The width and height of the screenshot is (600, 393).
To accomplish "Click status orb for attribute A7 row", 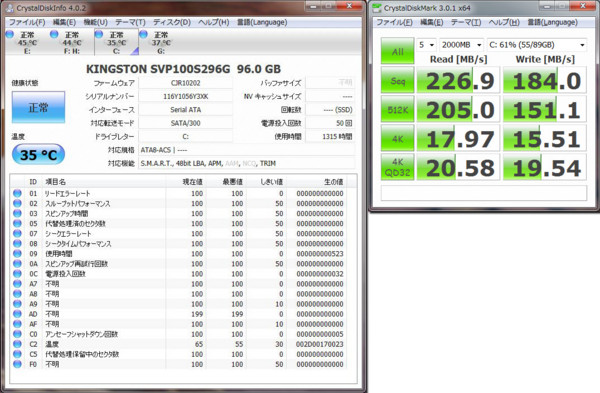I will [x=17, y=284].
